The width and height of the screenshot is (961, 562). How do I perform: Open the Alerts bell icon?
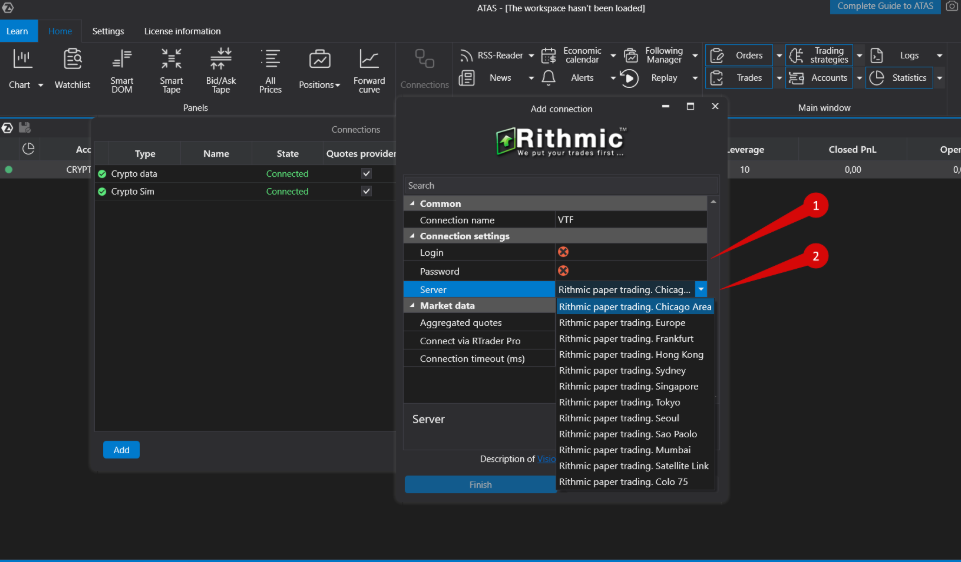(549, 78)
